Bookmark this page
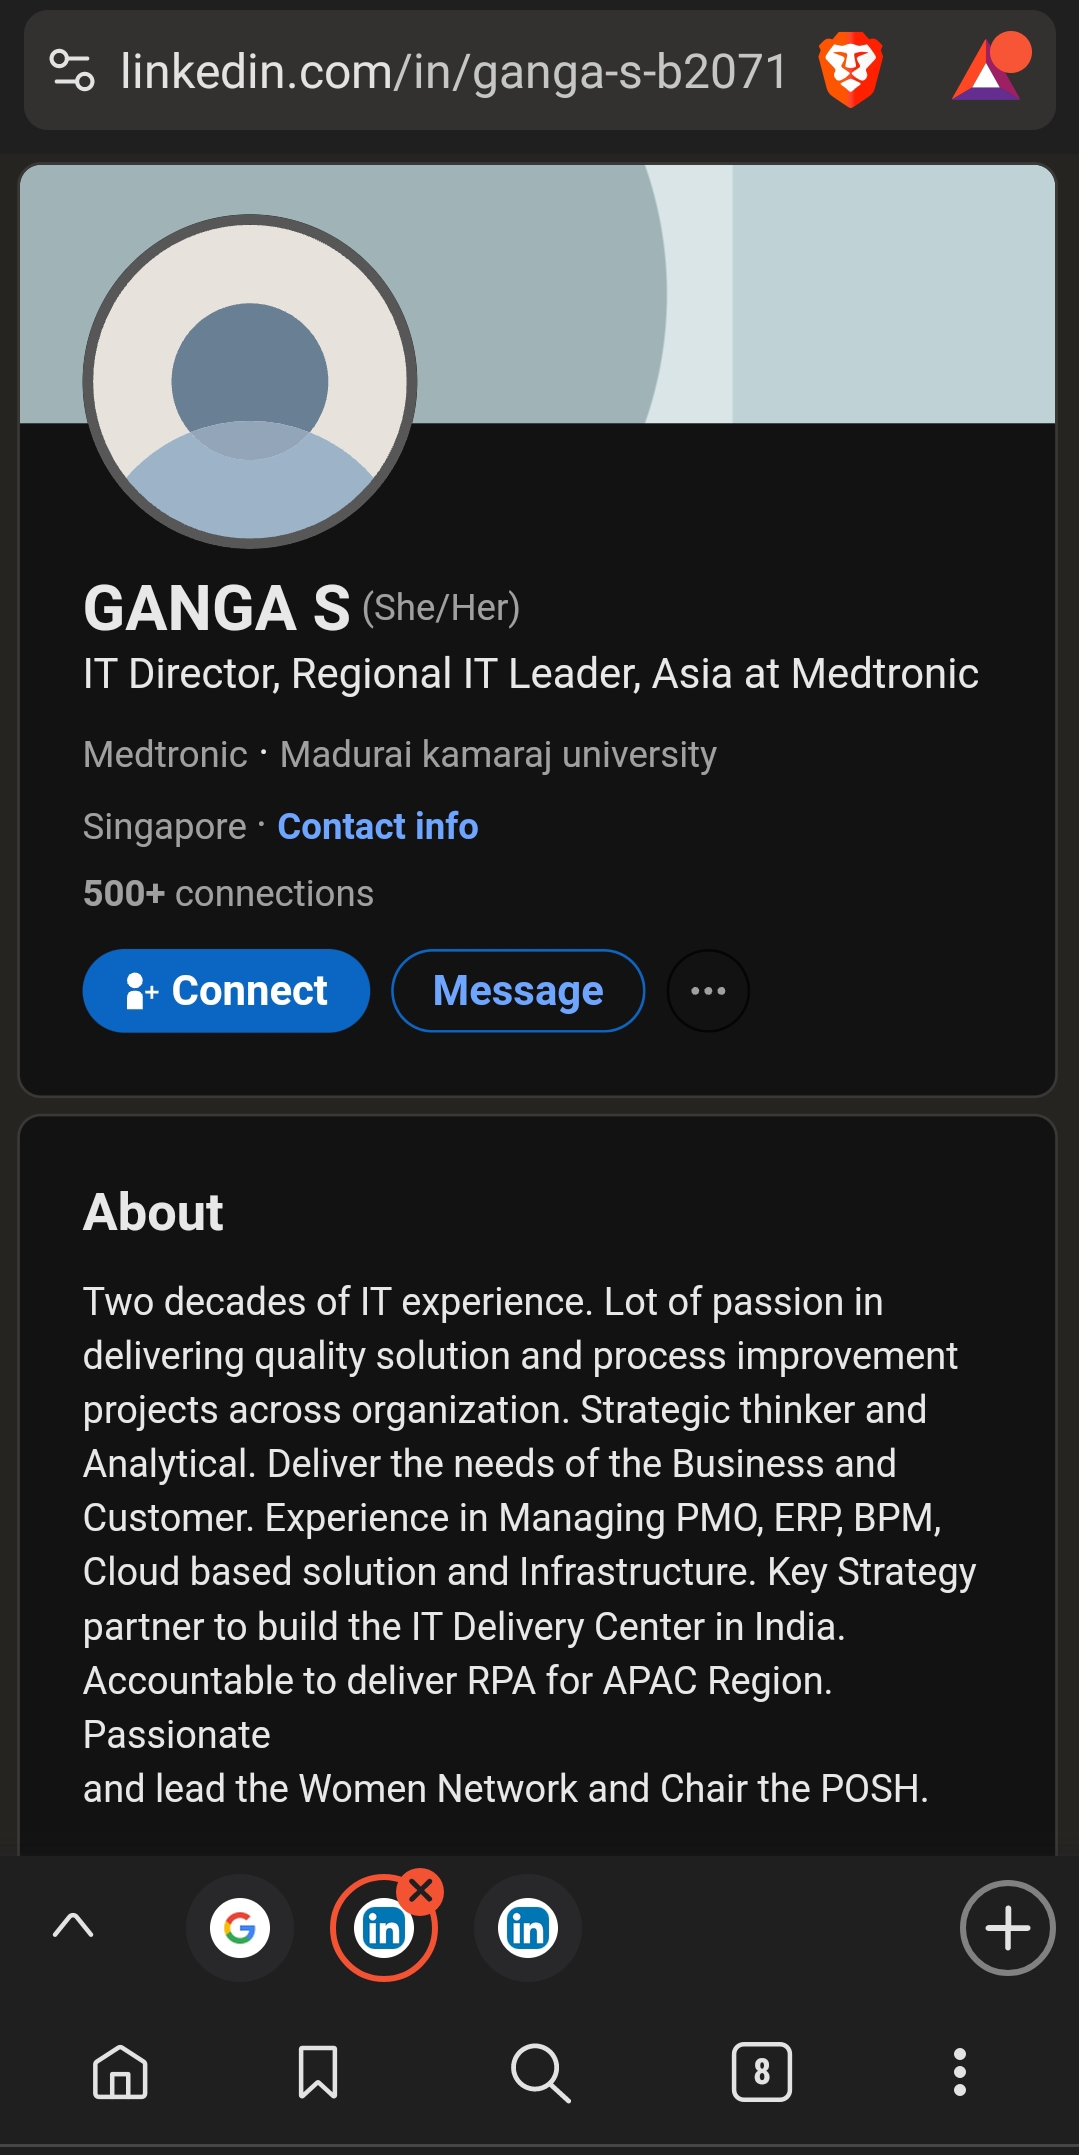Image resolution: width=1079 pixels, height=2155 pixels. 318,2072
